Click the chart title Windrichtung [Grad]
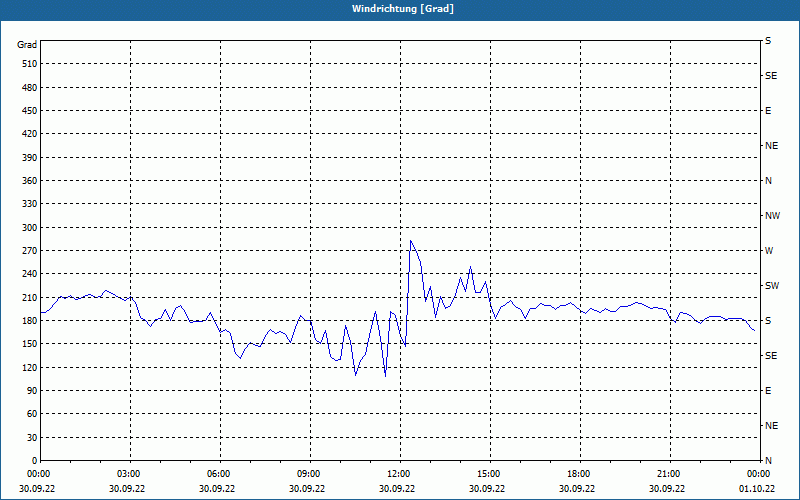The width and height of the screenshot is (800, 500). tap(403, 9)
